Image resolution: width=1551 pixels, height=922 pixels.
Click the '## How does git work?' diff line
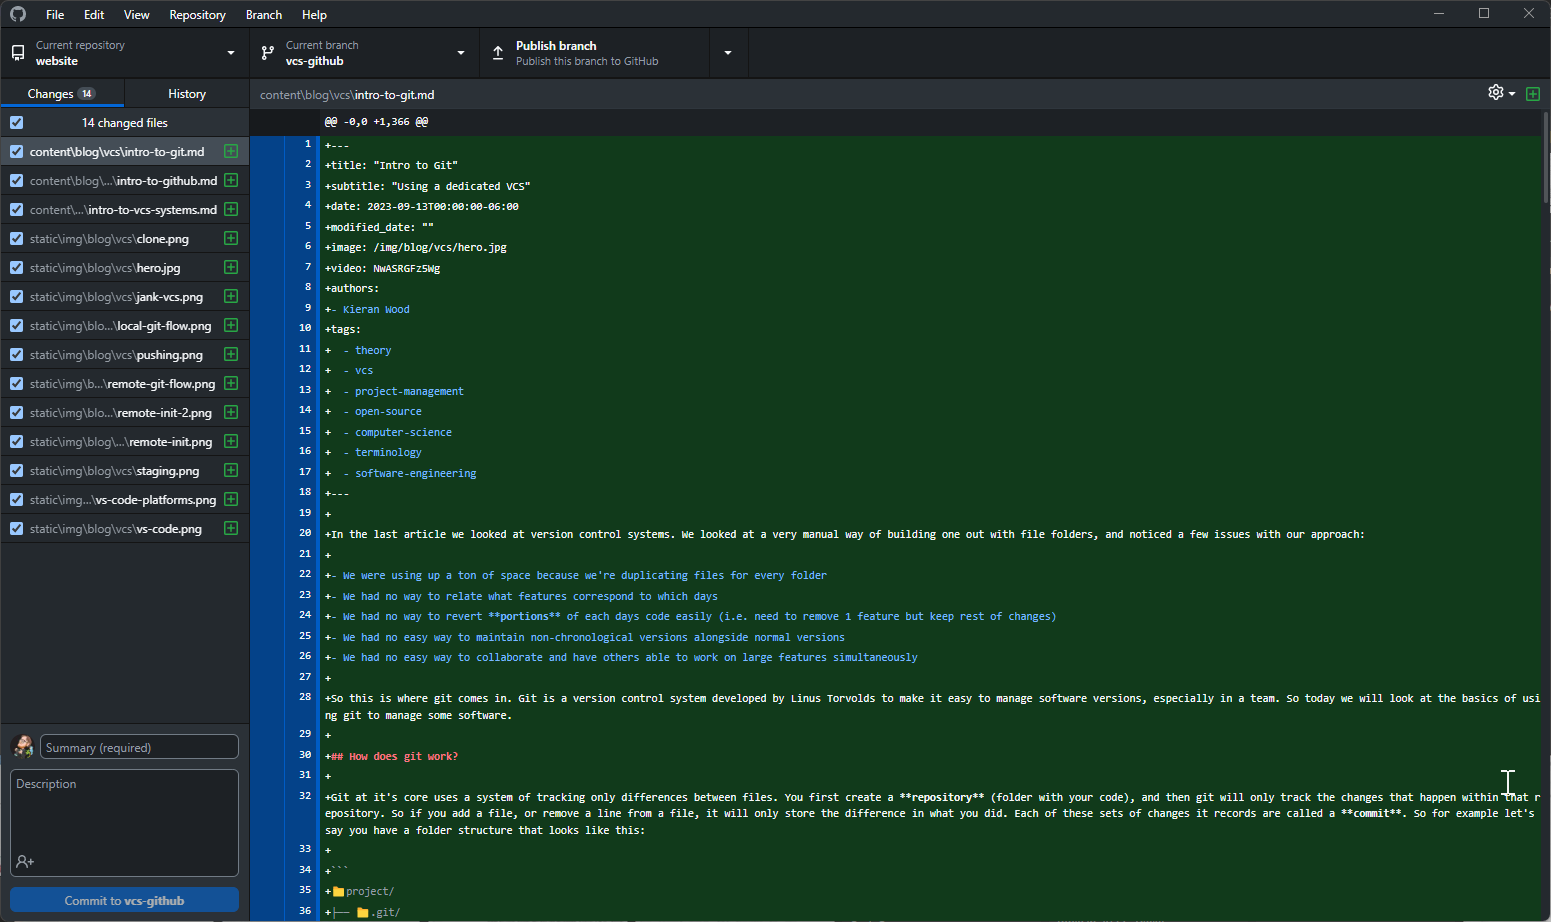coord(391,756)
